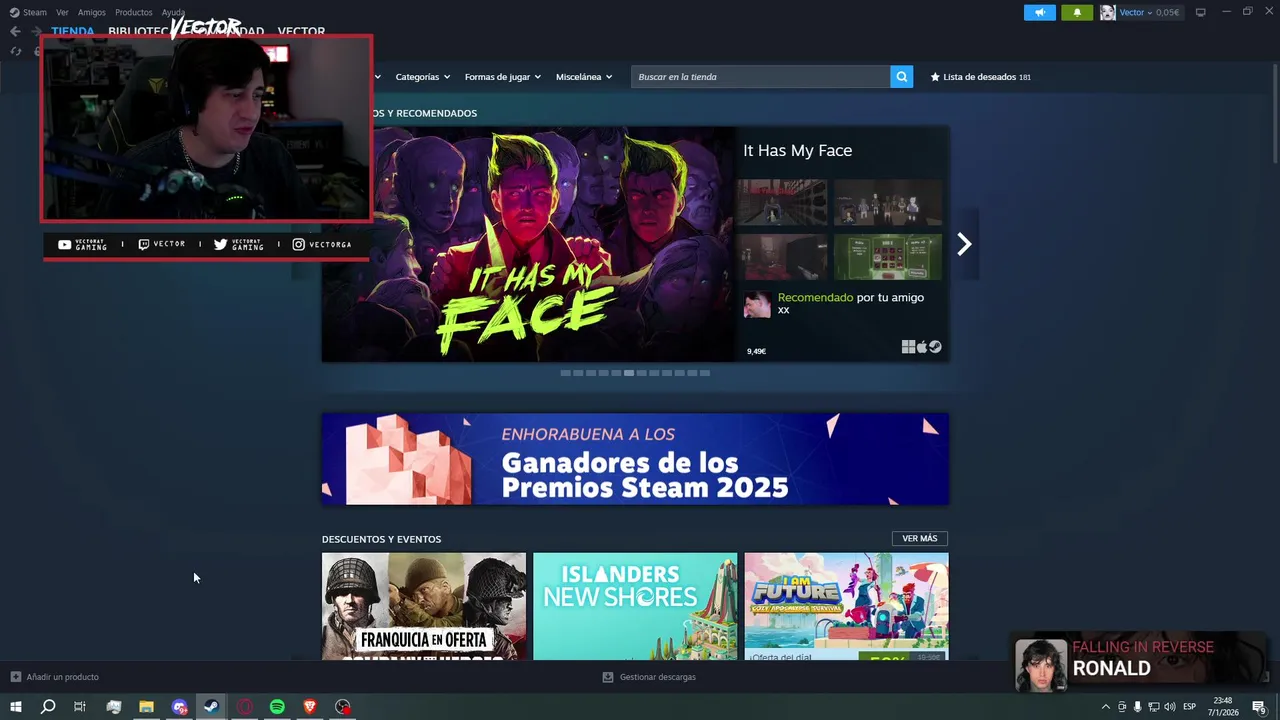The image size is (1280, 720).
Task: Click the system tray volume icon
Action: pyautogui.click(x=1170, y=707)
